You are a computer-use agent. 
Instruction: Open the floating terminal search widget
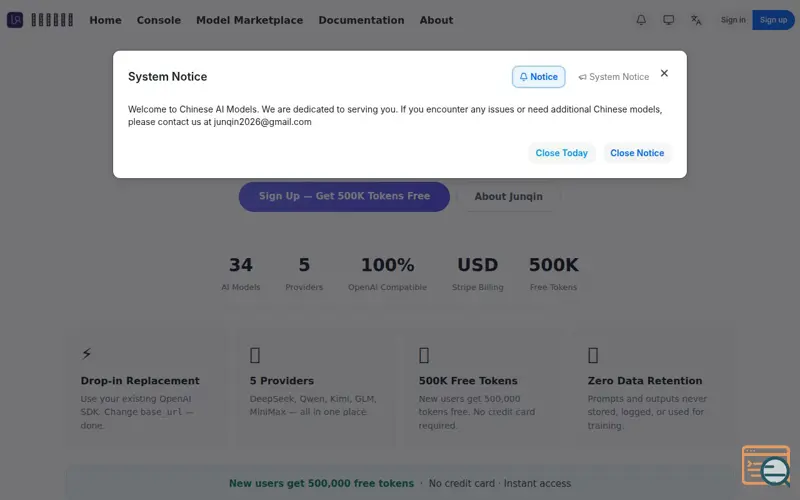(766, 466)
